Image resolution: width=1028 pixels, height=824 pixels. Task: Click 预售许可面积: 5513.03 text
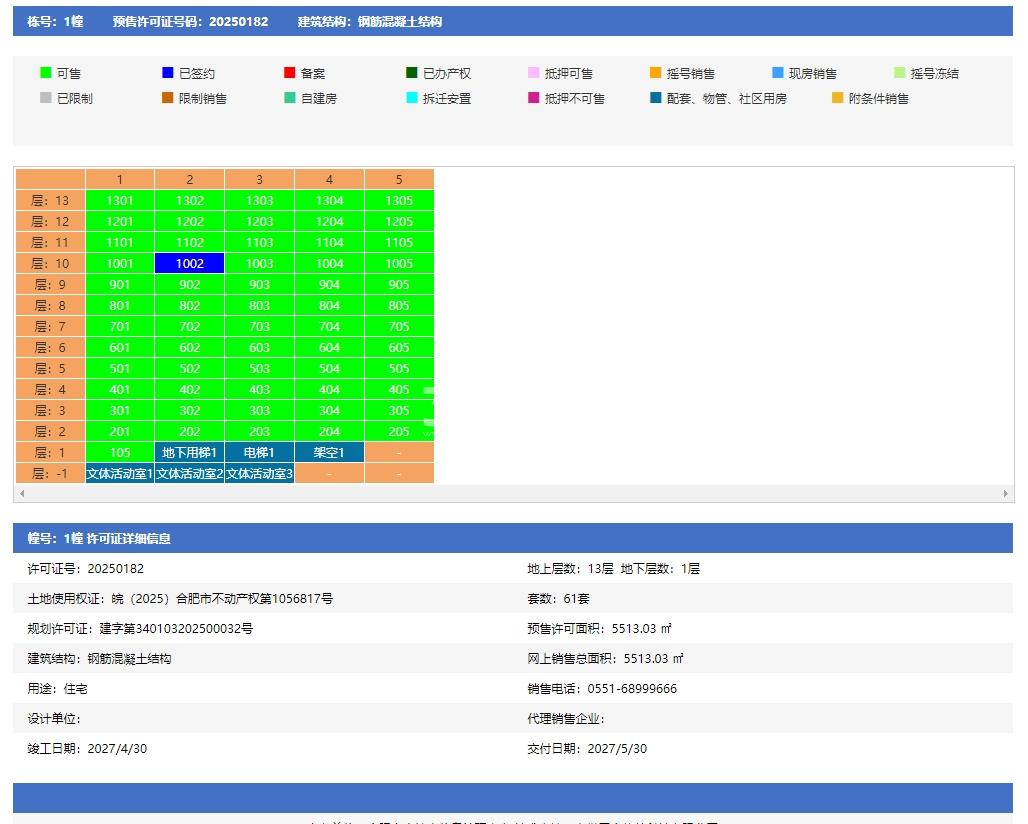pyautogui.click(x=599, y=629)
